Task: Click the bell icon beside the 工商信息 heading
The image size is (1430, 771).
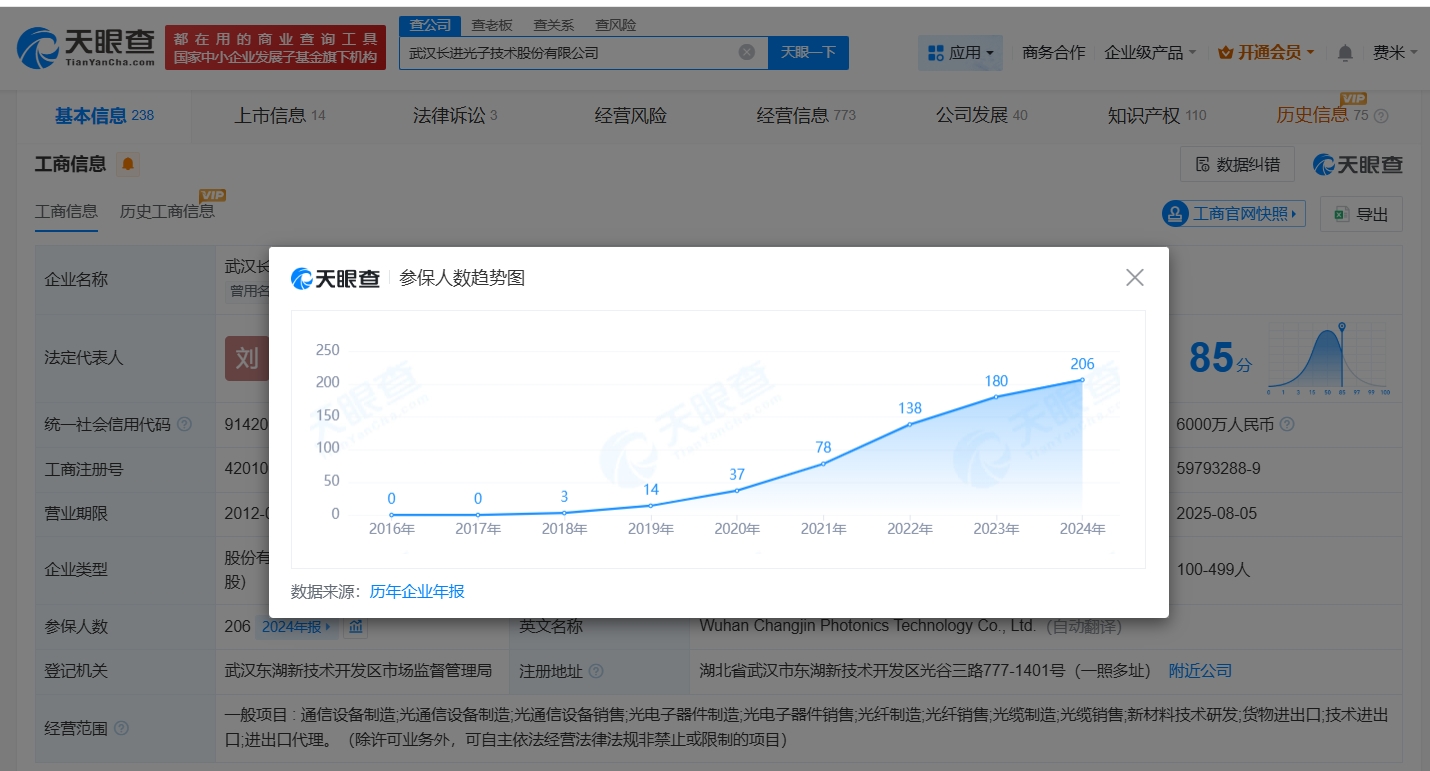Action: (x=128, y=163)
